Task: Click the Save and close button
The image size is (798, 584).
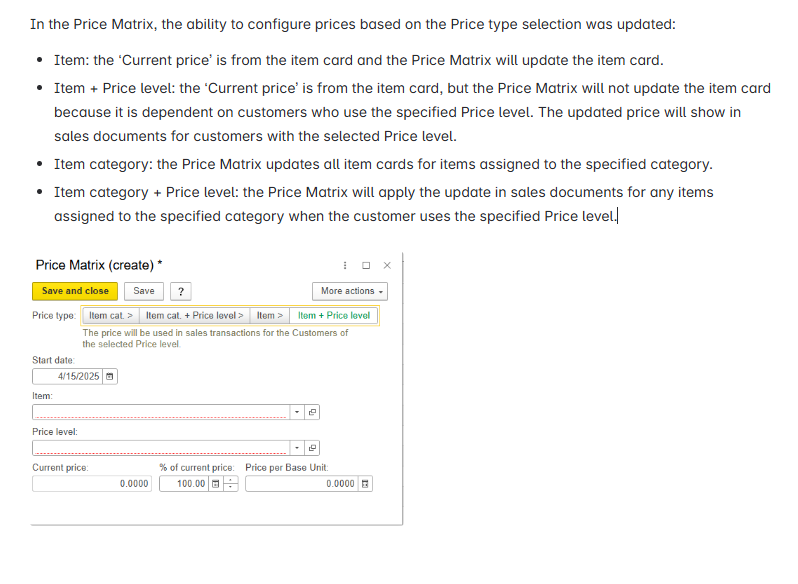Action: click(x=75, y=291)
